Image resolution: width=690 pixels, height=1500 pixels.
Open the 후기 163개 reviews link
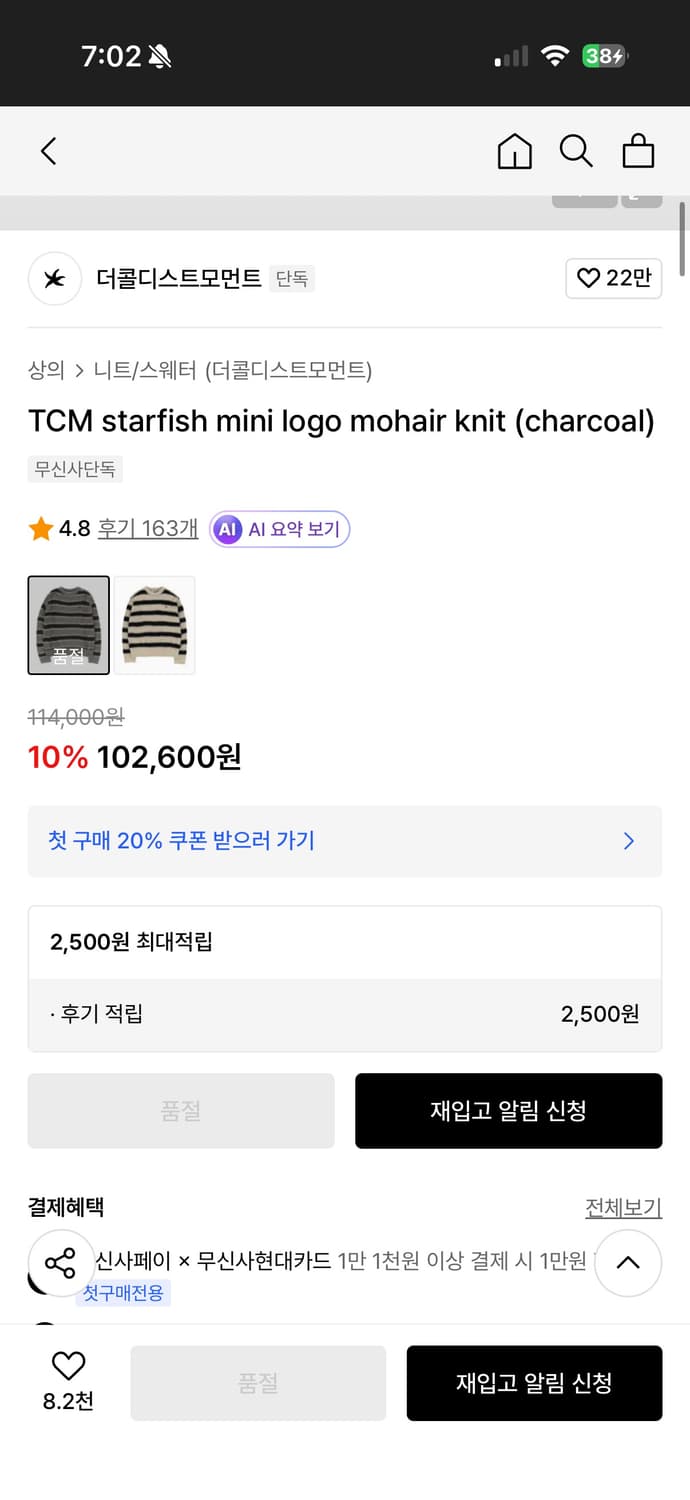click(146, 530)
